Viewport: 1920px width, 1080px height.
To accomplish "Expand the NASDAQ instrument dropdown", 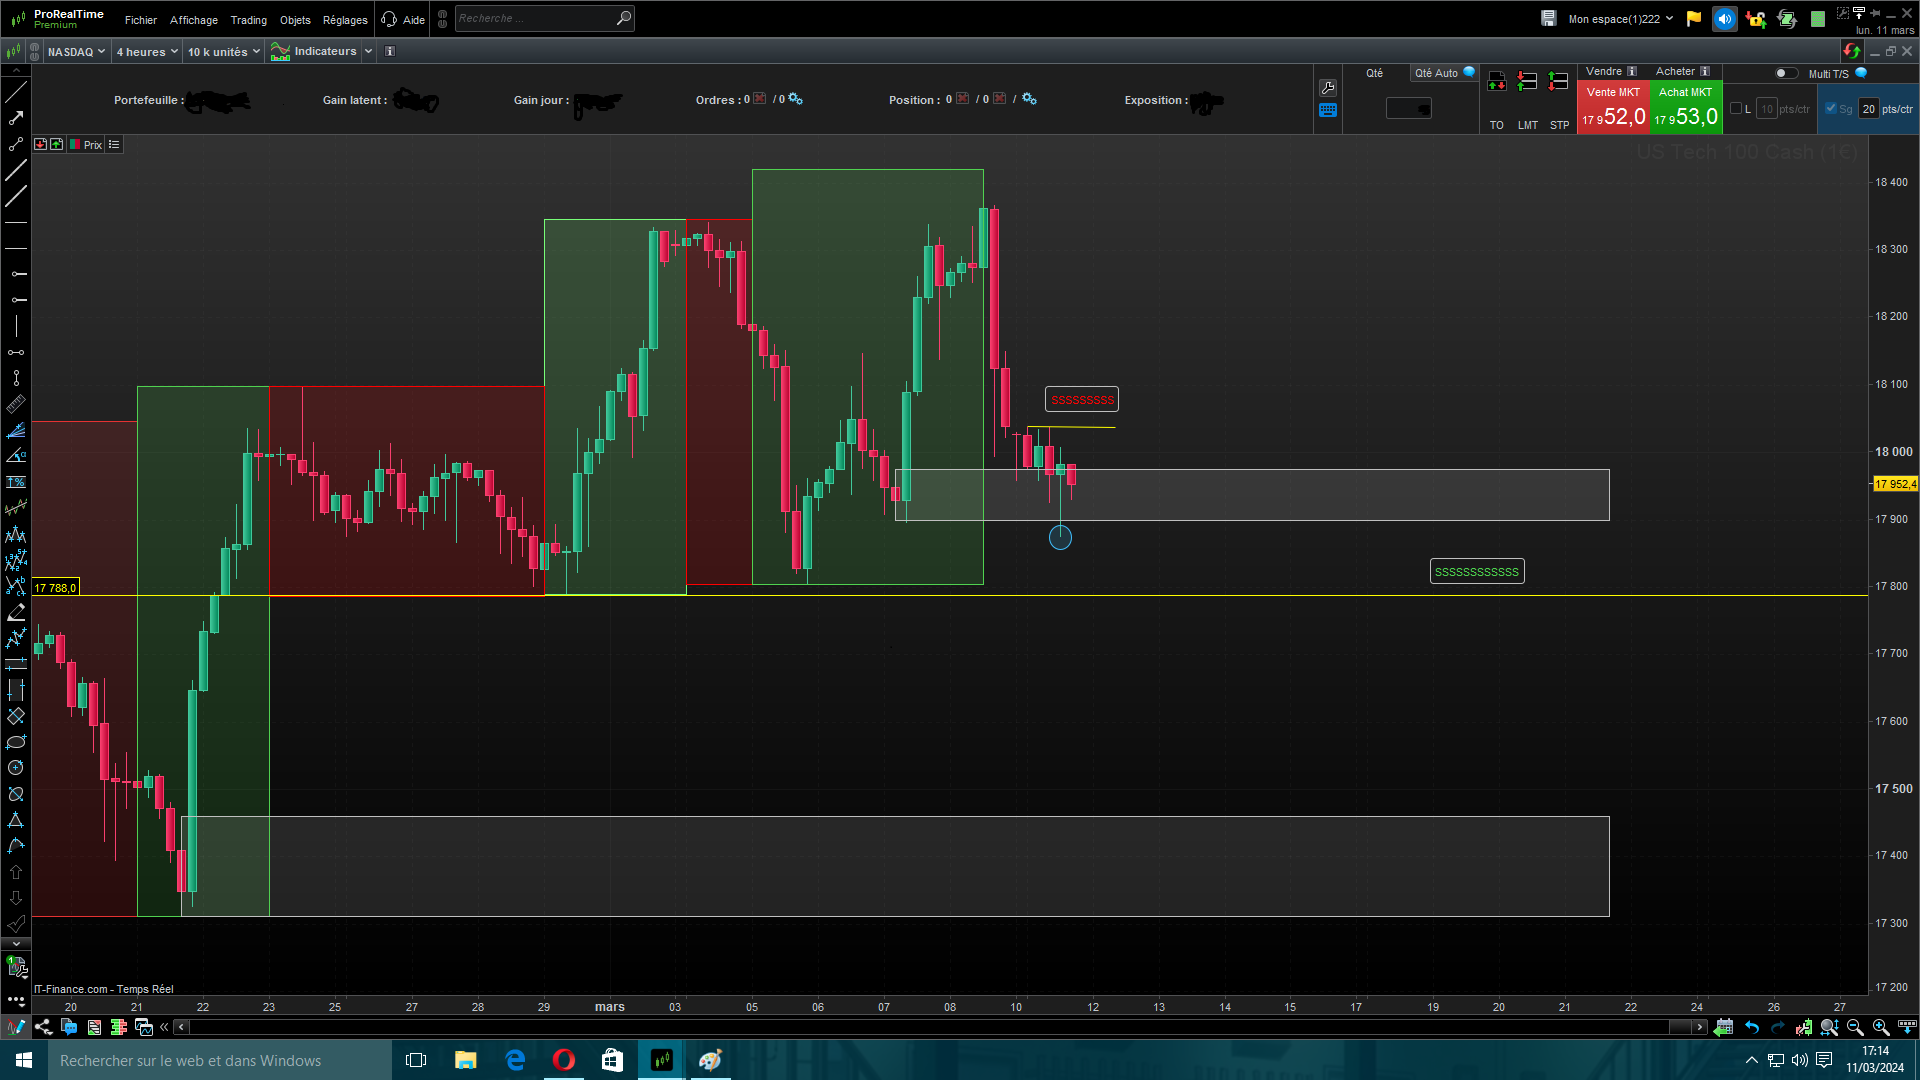I will coord(76,52).
